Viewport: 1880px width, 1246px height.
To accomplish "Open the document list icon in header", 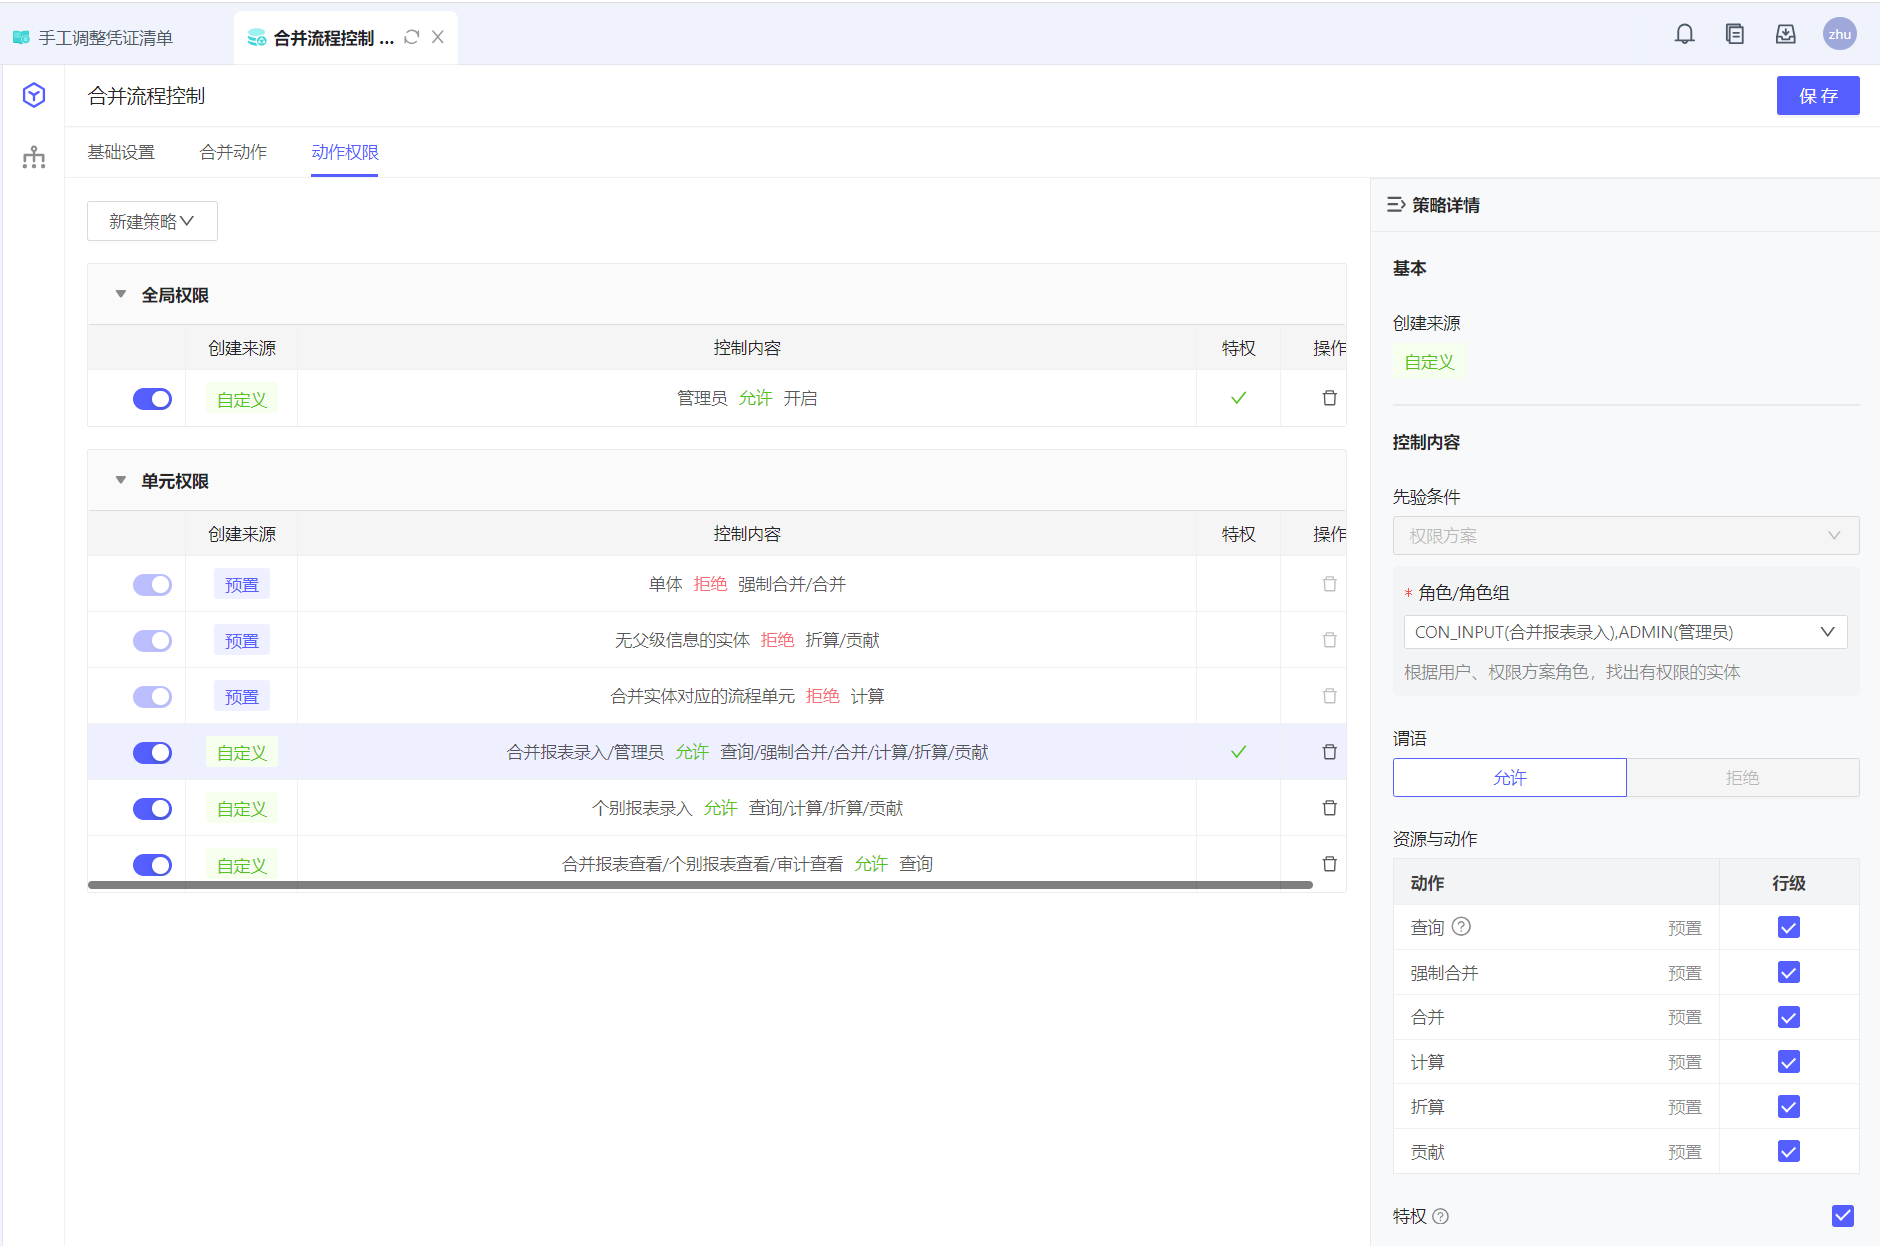I will pyautogui.click(x=1735, y=35).
